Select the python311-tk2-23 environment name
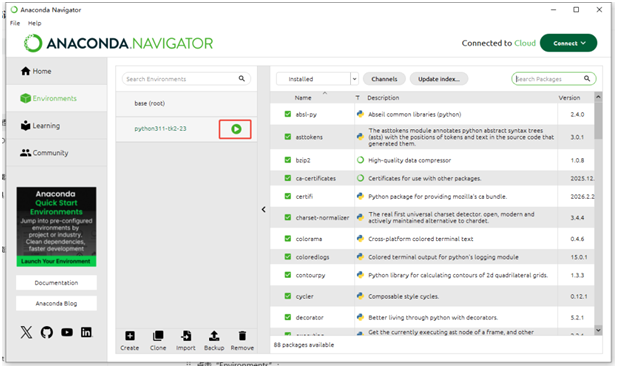Screen dimensions: 617x368 click(160, 129)
